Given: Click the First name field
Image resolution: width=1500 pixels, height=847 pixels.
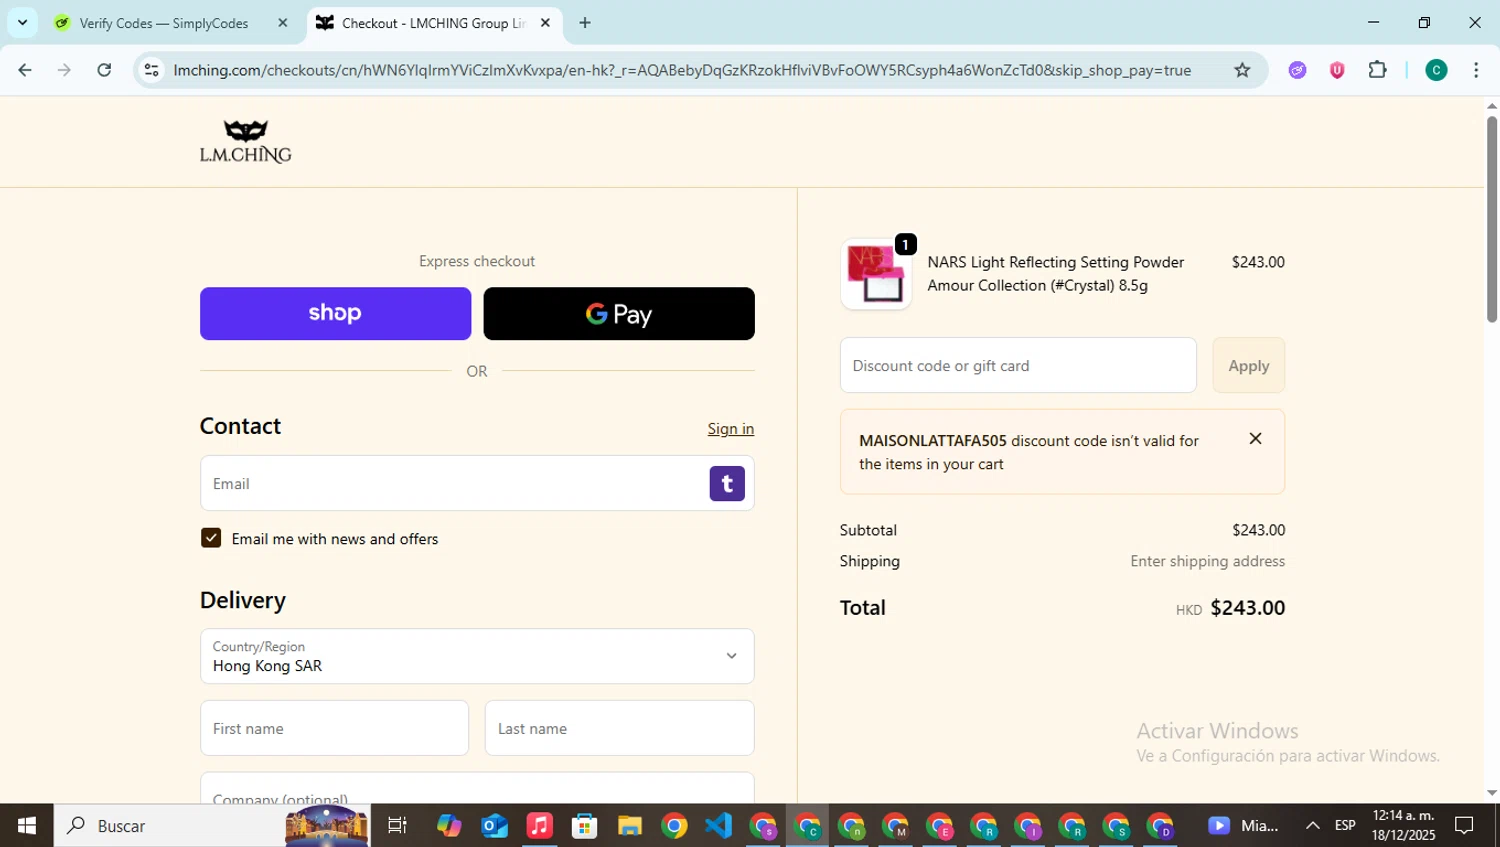Looking at the screenshot, I should (334, 728).
